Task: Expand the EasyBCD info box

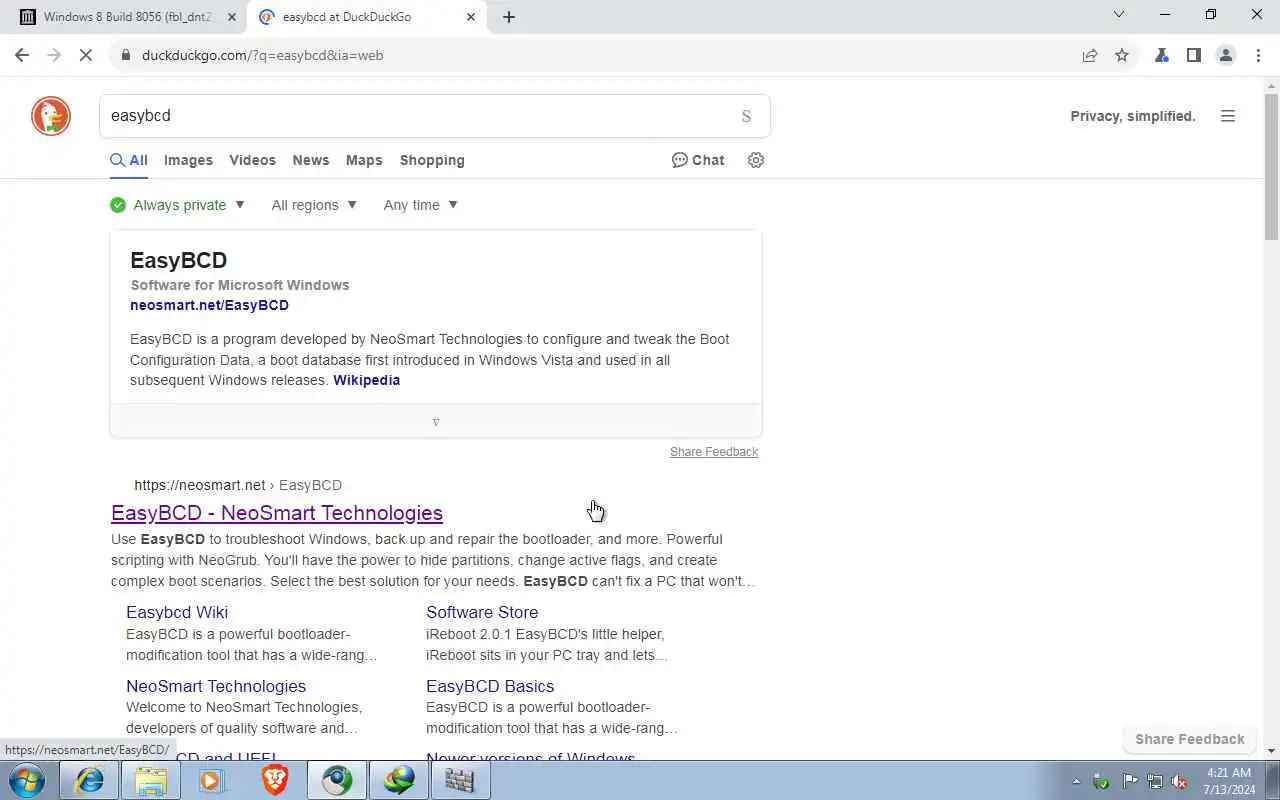Action: click(x=436, y=422)
